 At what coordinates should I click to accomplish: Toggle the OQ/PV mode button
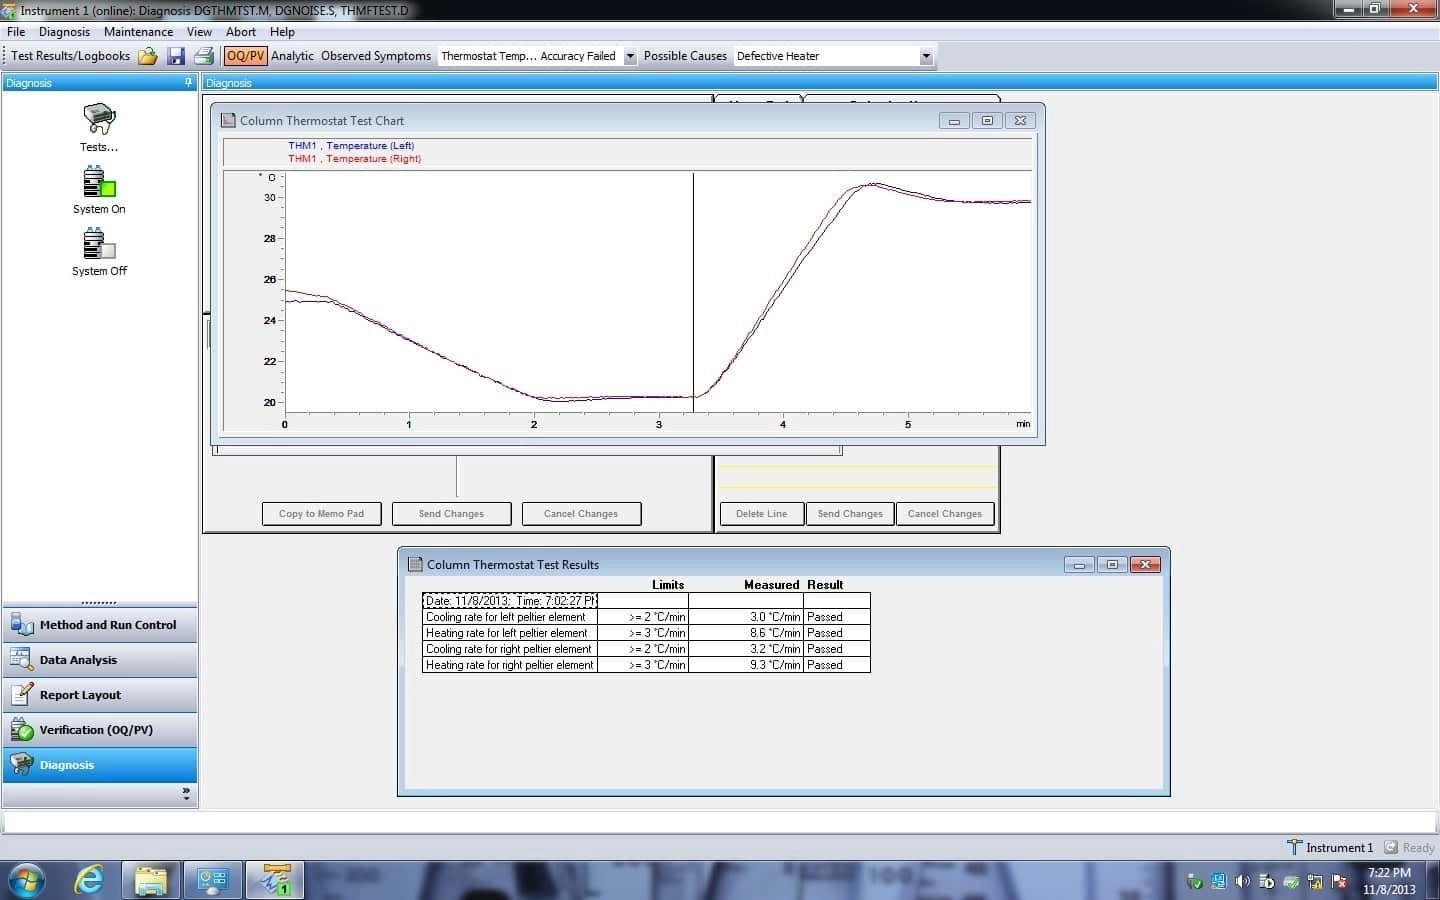(245, 56)
